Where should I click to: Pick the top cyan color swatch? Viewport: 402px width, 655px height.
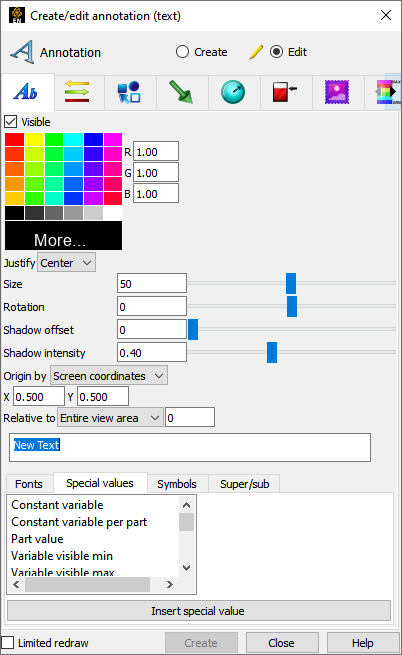click(x=74, y=140)
